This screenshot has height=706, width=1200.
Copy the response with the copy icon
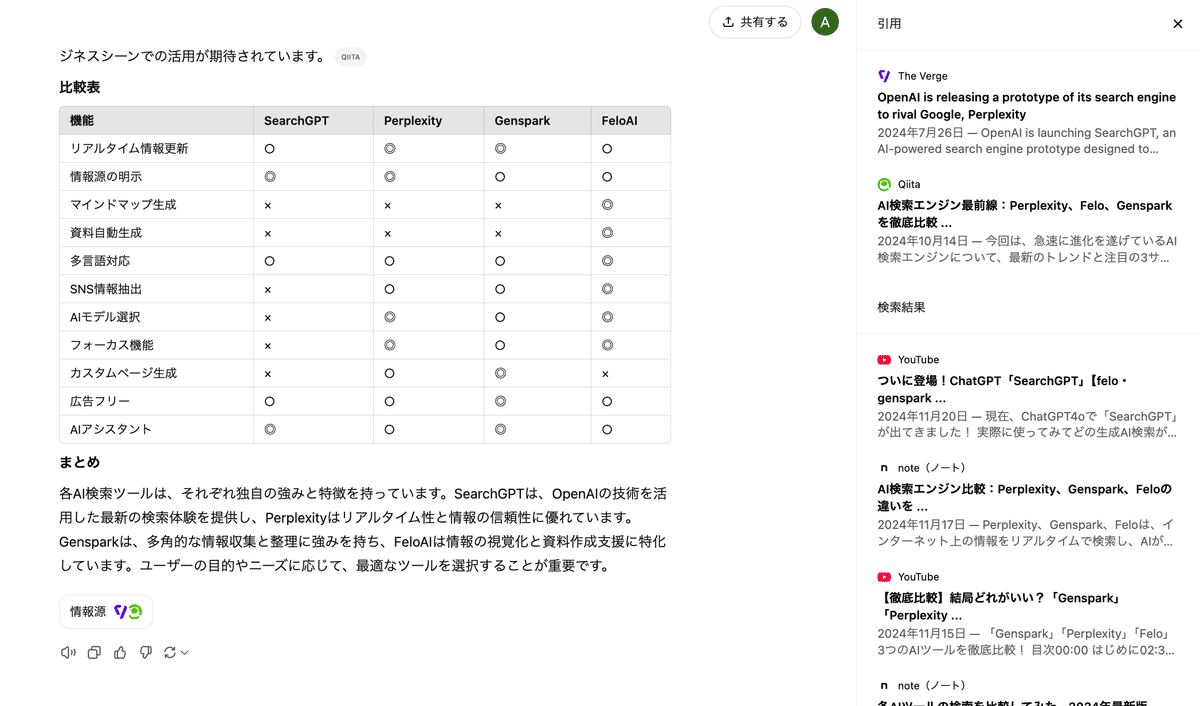pos(94,653)
